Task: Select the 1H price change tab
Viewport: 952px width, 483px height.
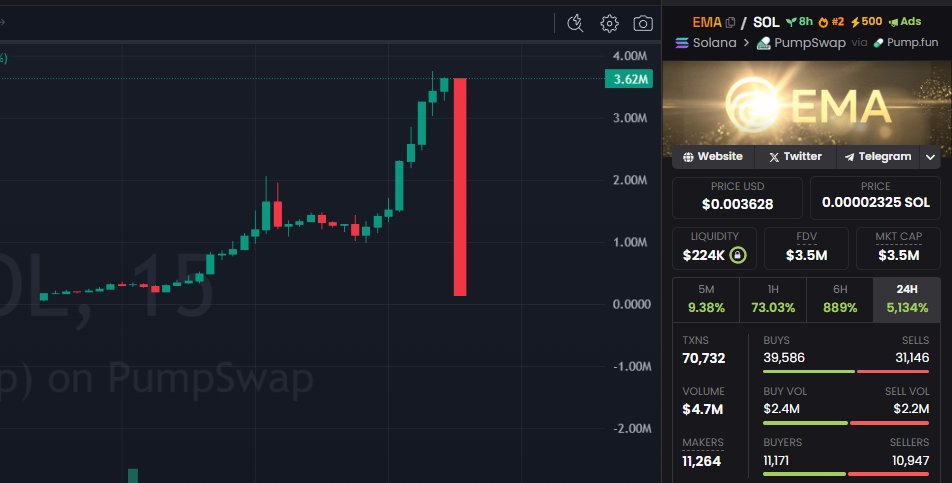Action: point(772,299)
